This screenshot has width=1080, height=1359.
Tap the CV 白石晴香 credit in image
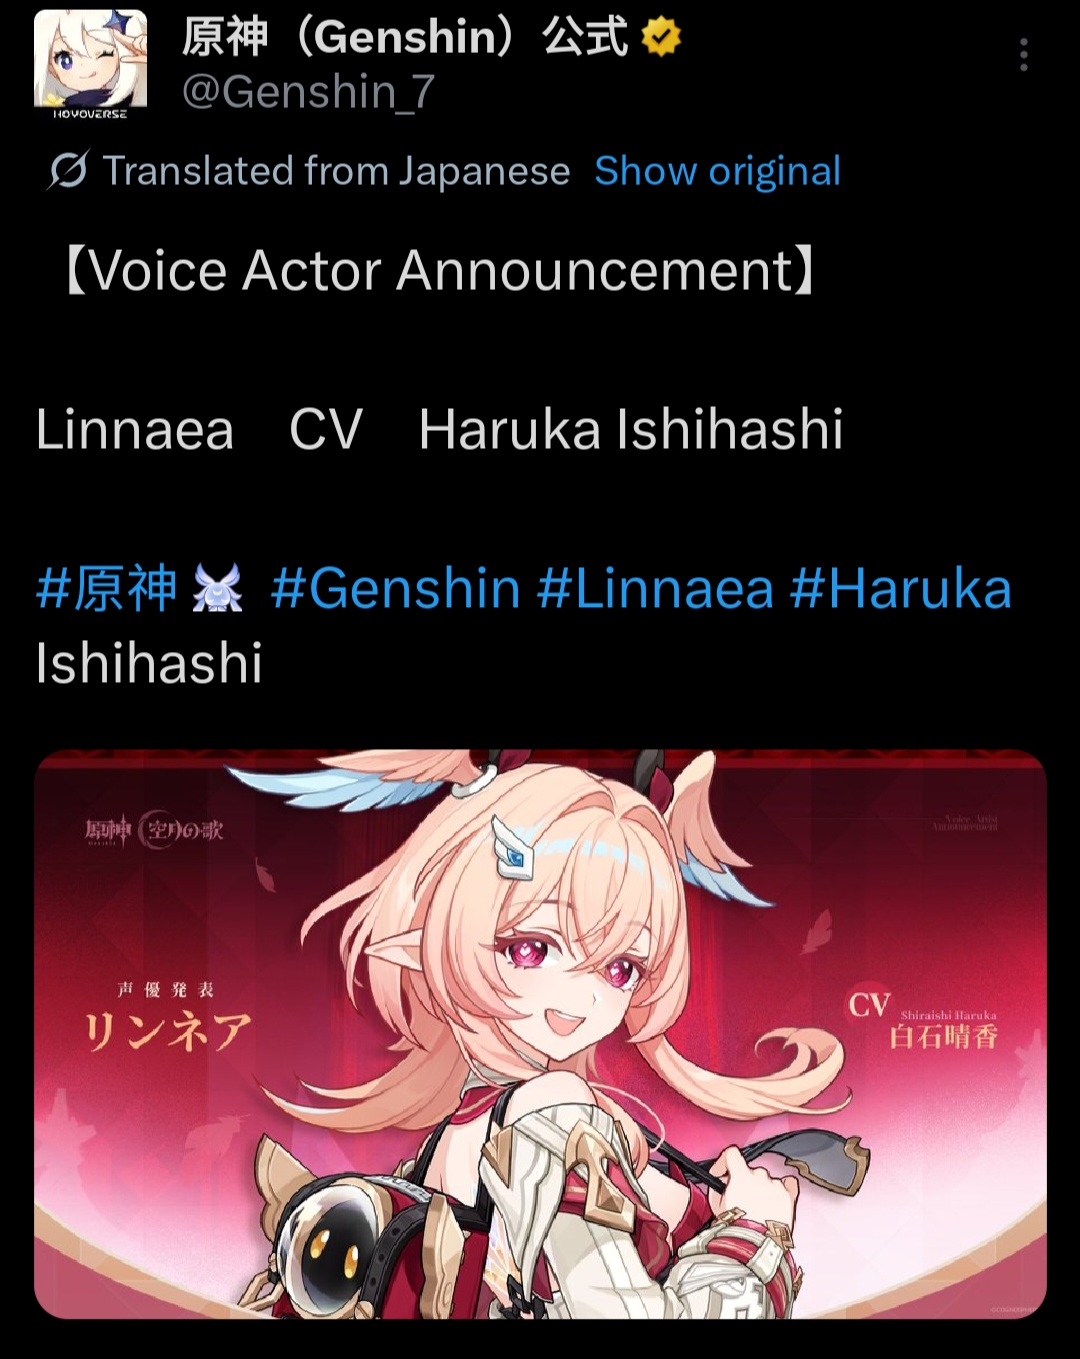click(923, 1021)
